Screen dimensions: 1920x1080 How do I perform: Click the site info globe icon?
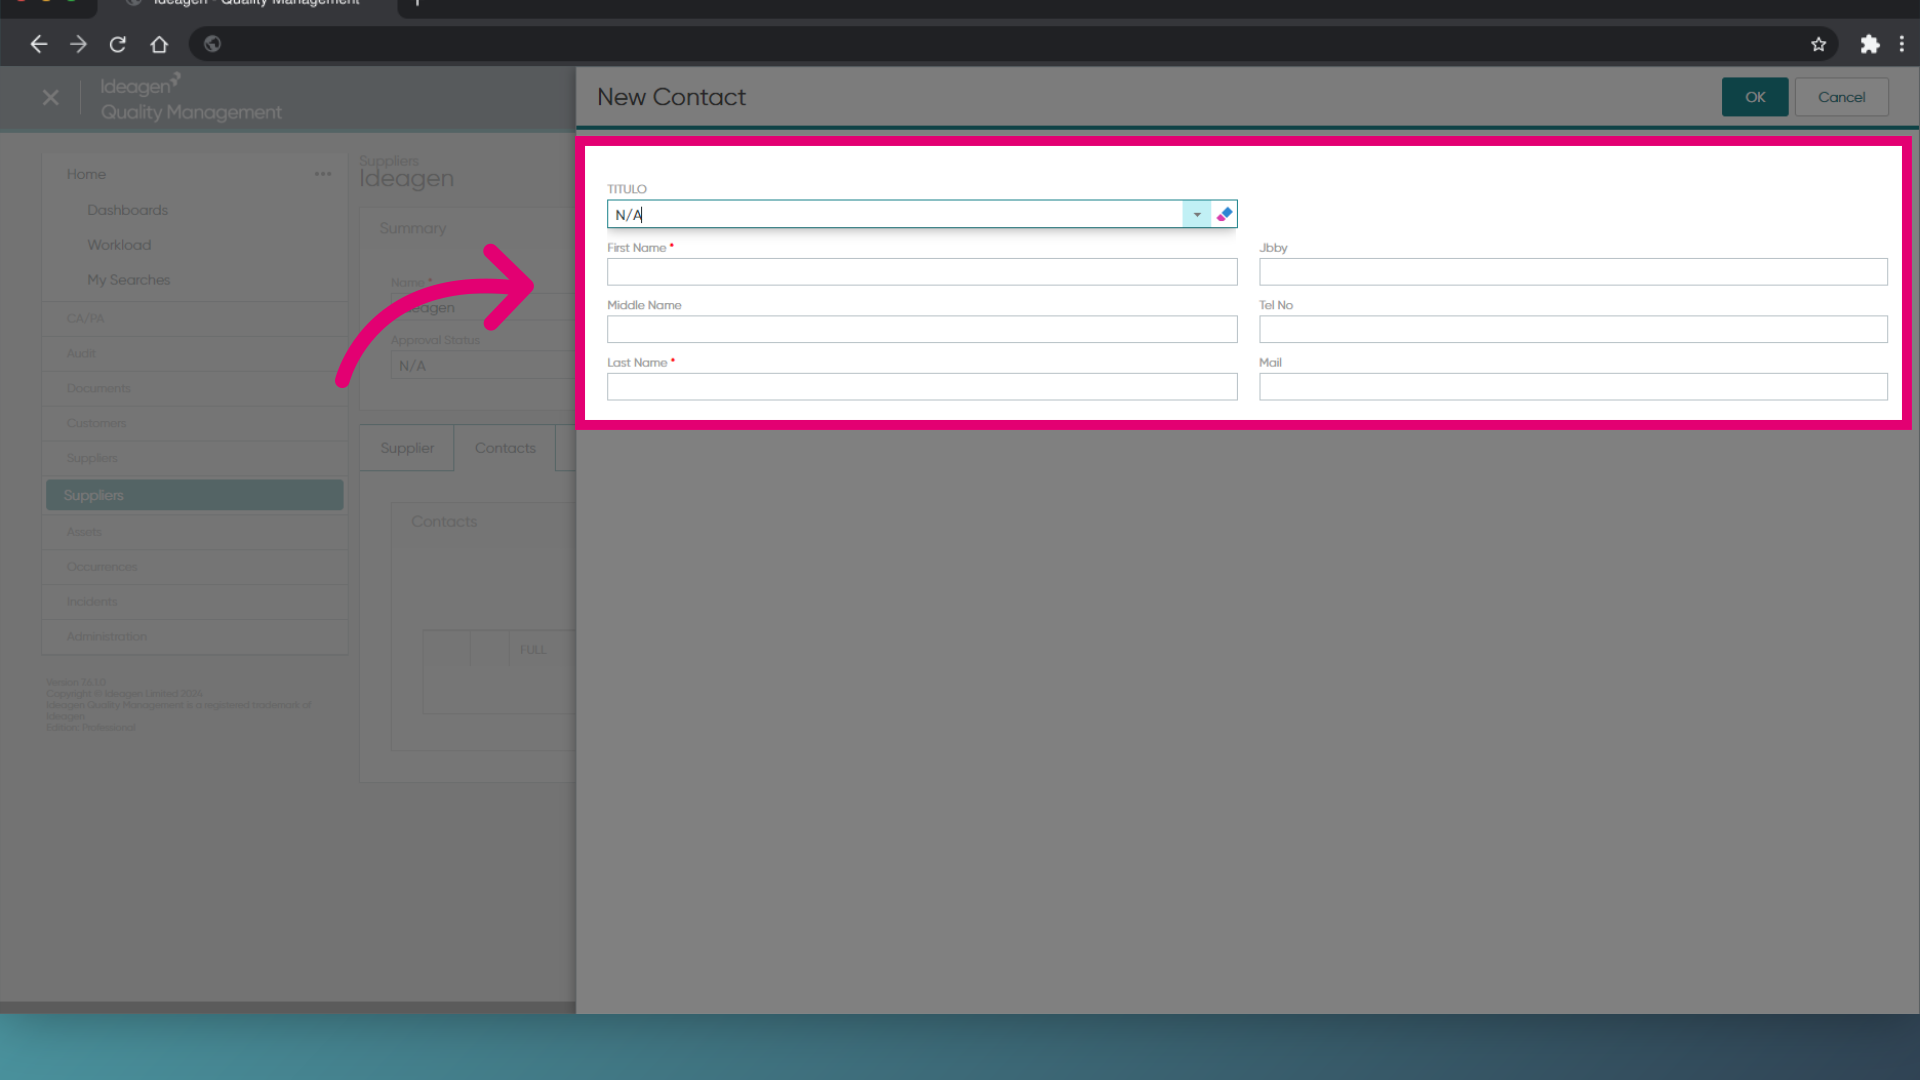coord(212,44)
